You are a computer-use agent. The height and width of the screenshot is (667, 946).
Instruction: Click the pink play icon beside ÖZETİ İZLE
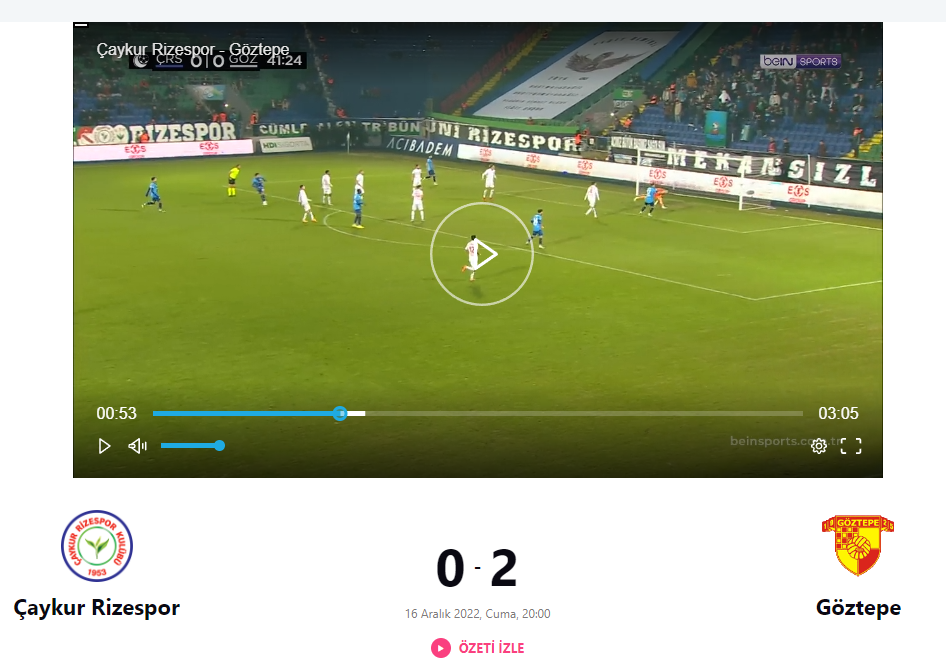click(x=441, y=648)
